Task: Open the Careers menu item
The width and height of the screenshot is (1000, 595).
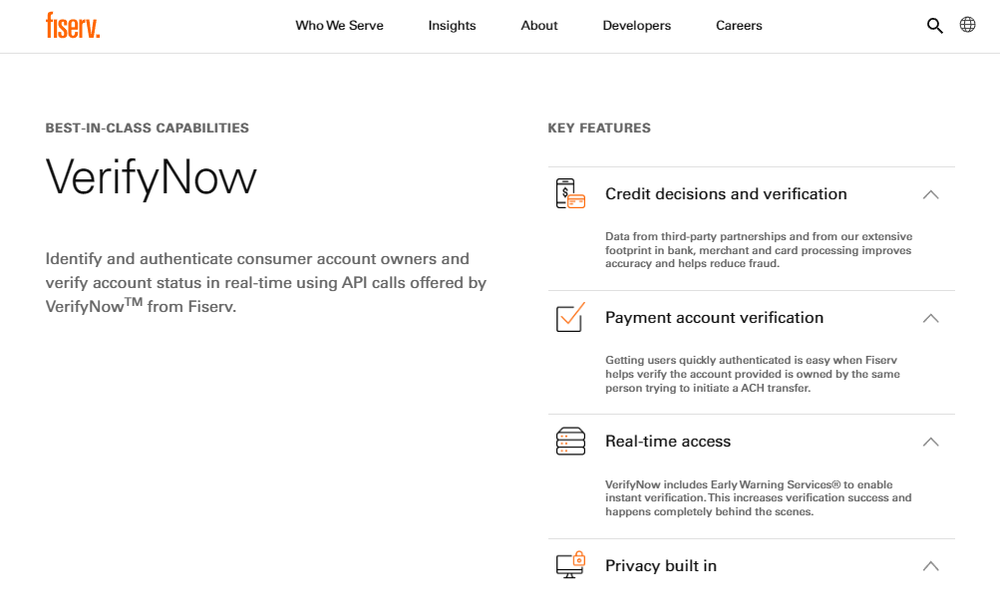Action: pyautogui.click(x=739, y=26)
